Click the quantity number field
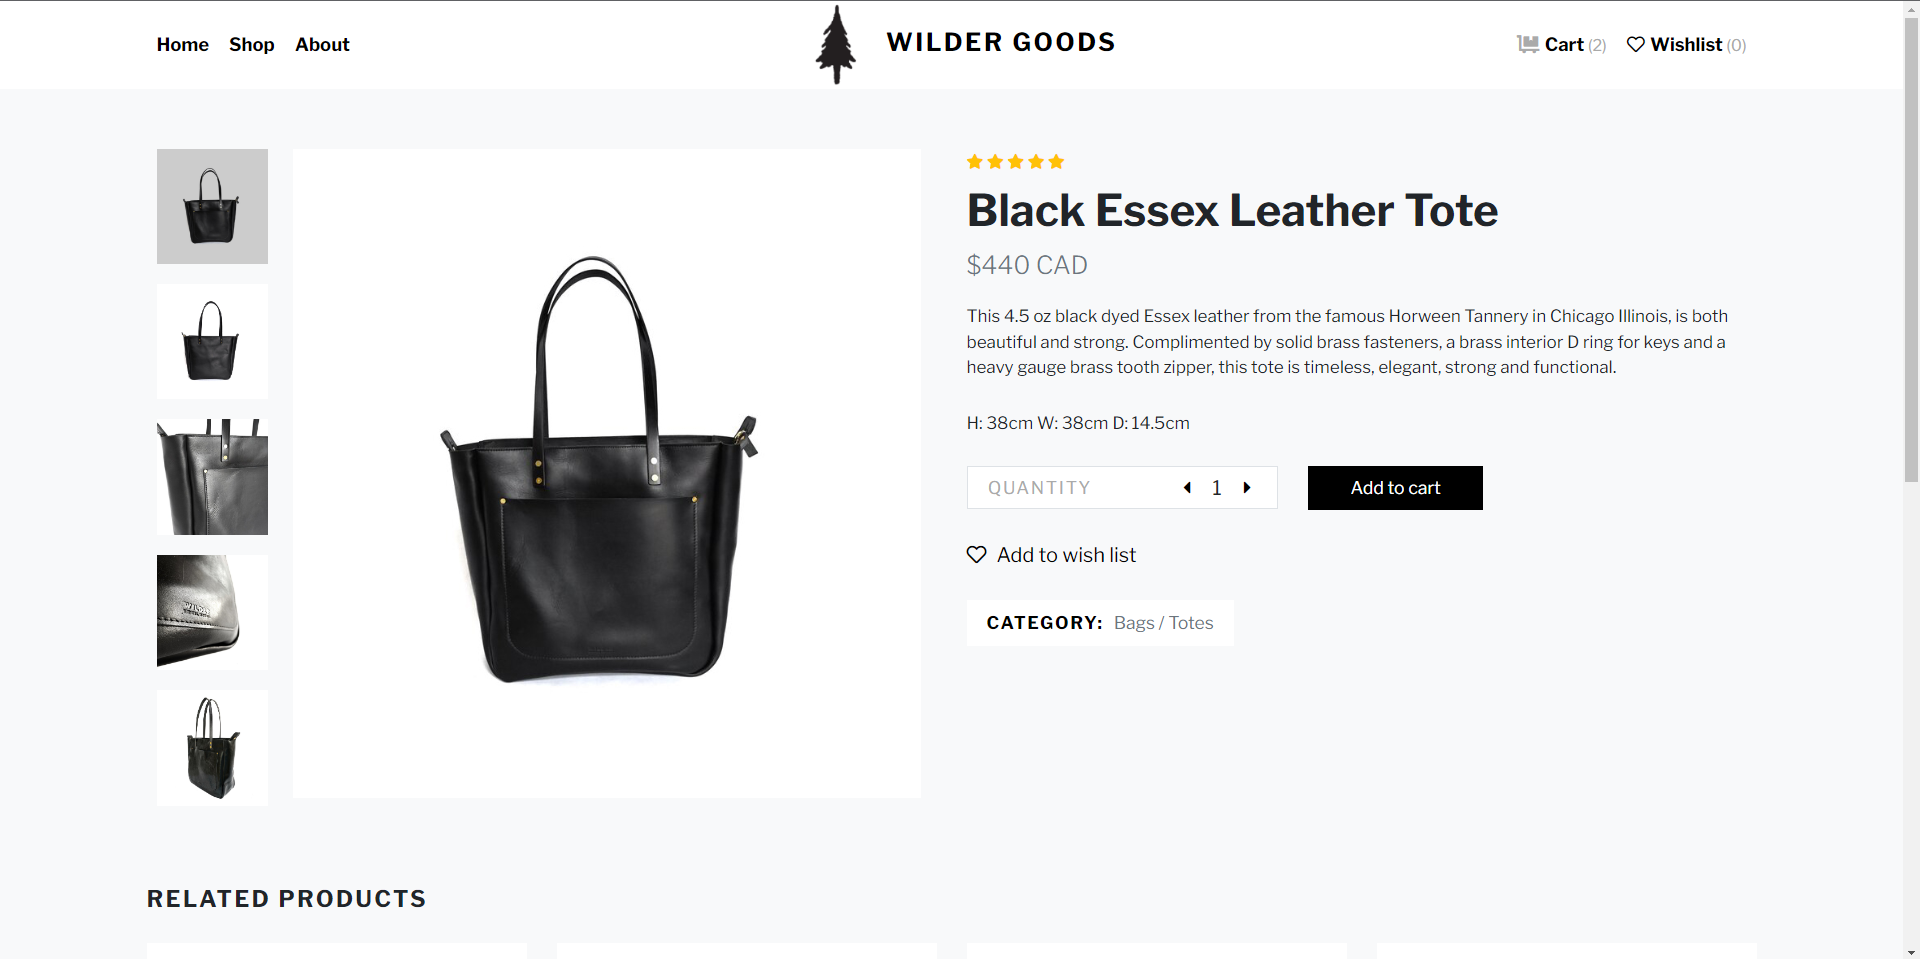This screenshot has height=959, width=1920. [1217, 488]
